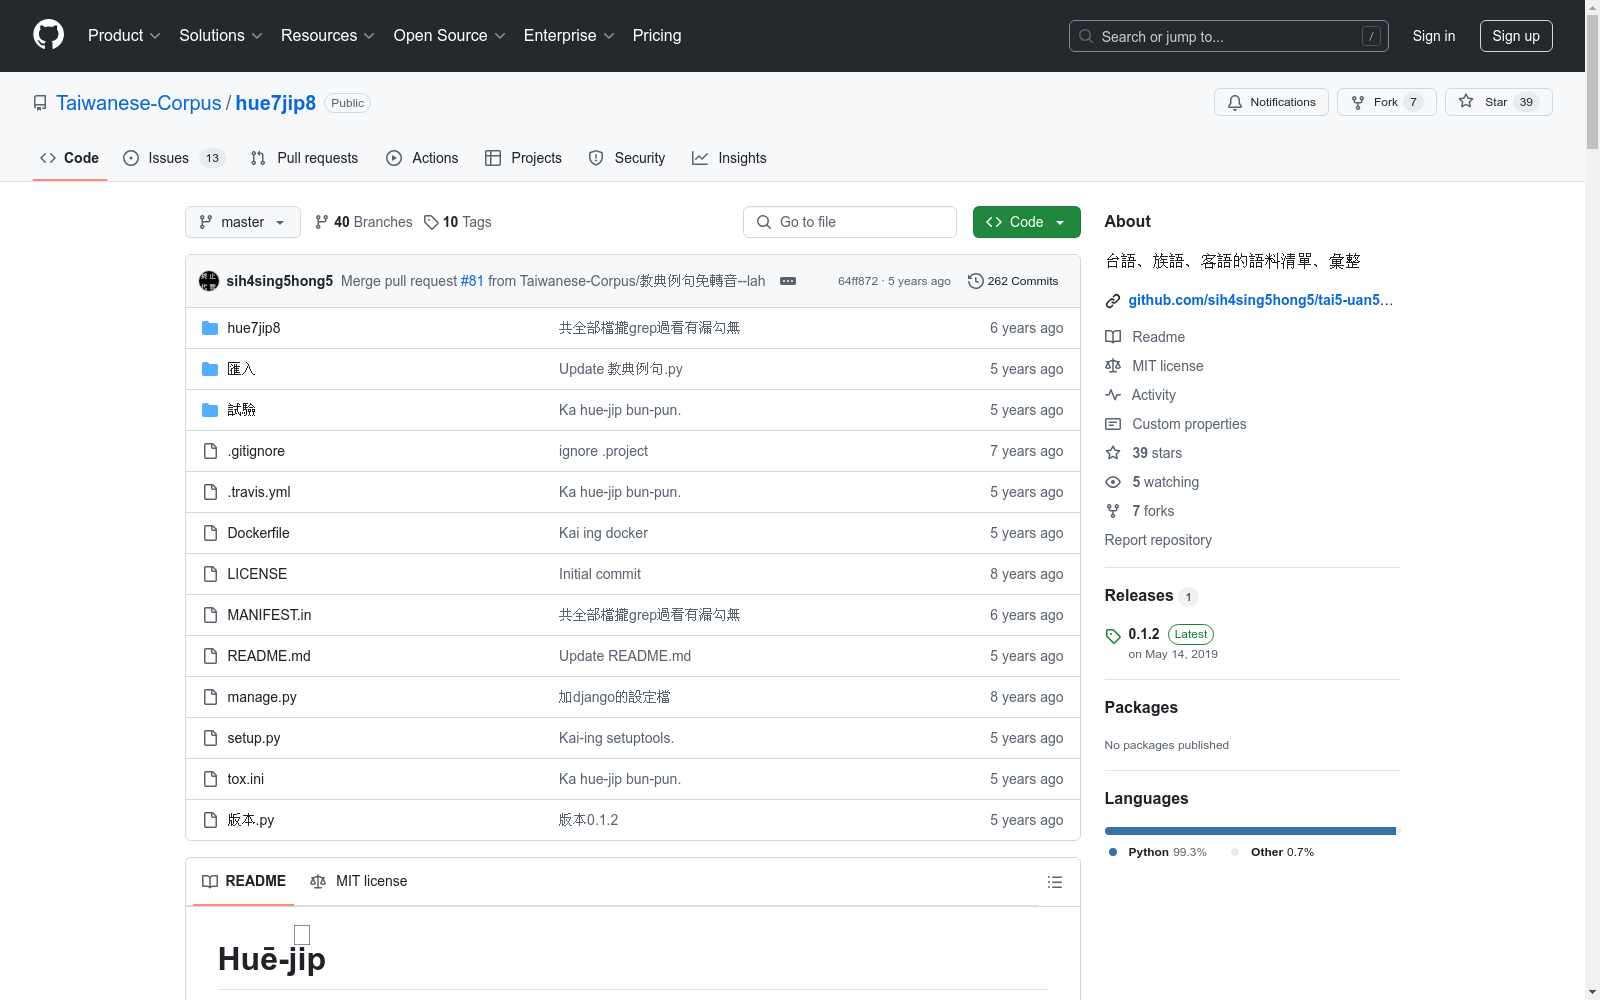Click the Go to file search field
1600x1000 pixels.
tap(850, 222)
